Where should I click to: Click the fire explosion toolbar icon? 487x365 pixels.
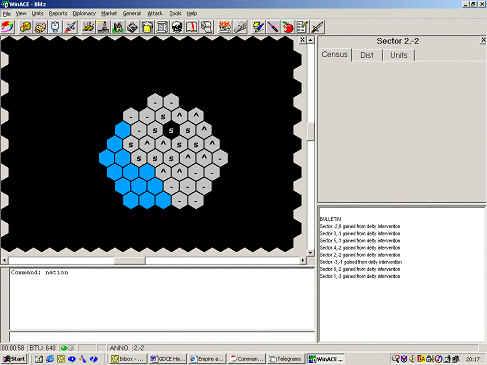pos(225,27)
